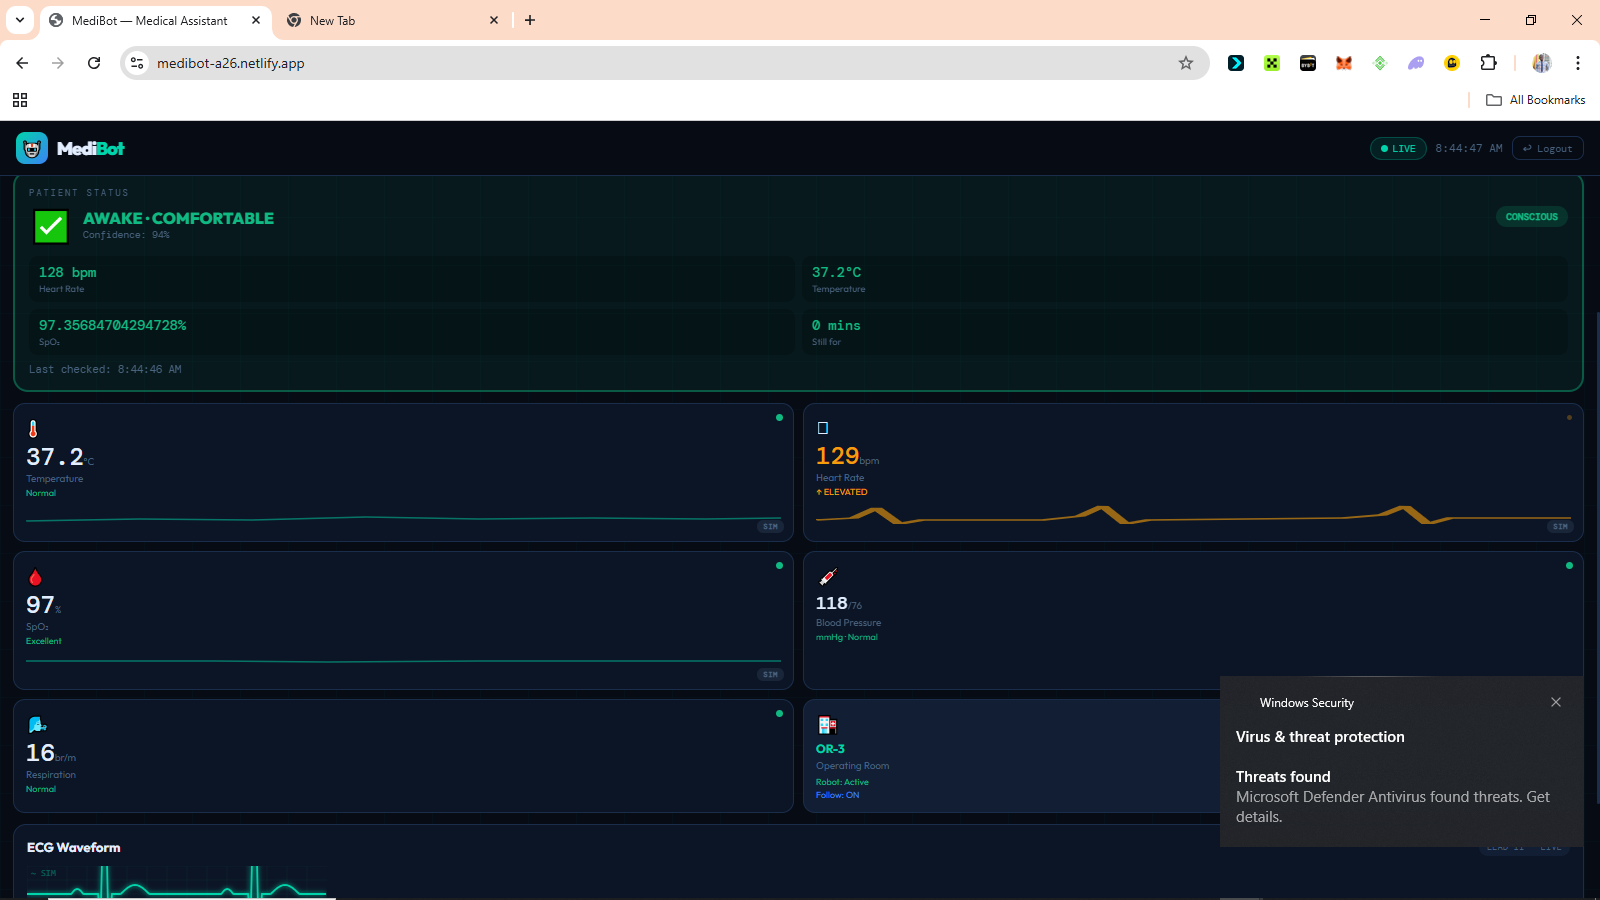Image resolution: width=1600 pixels, height=900 pixels.
Task: View site information icon in address bar
Action: [x=138, y=63]
